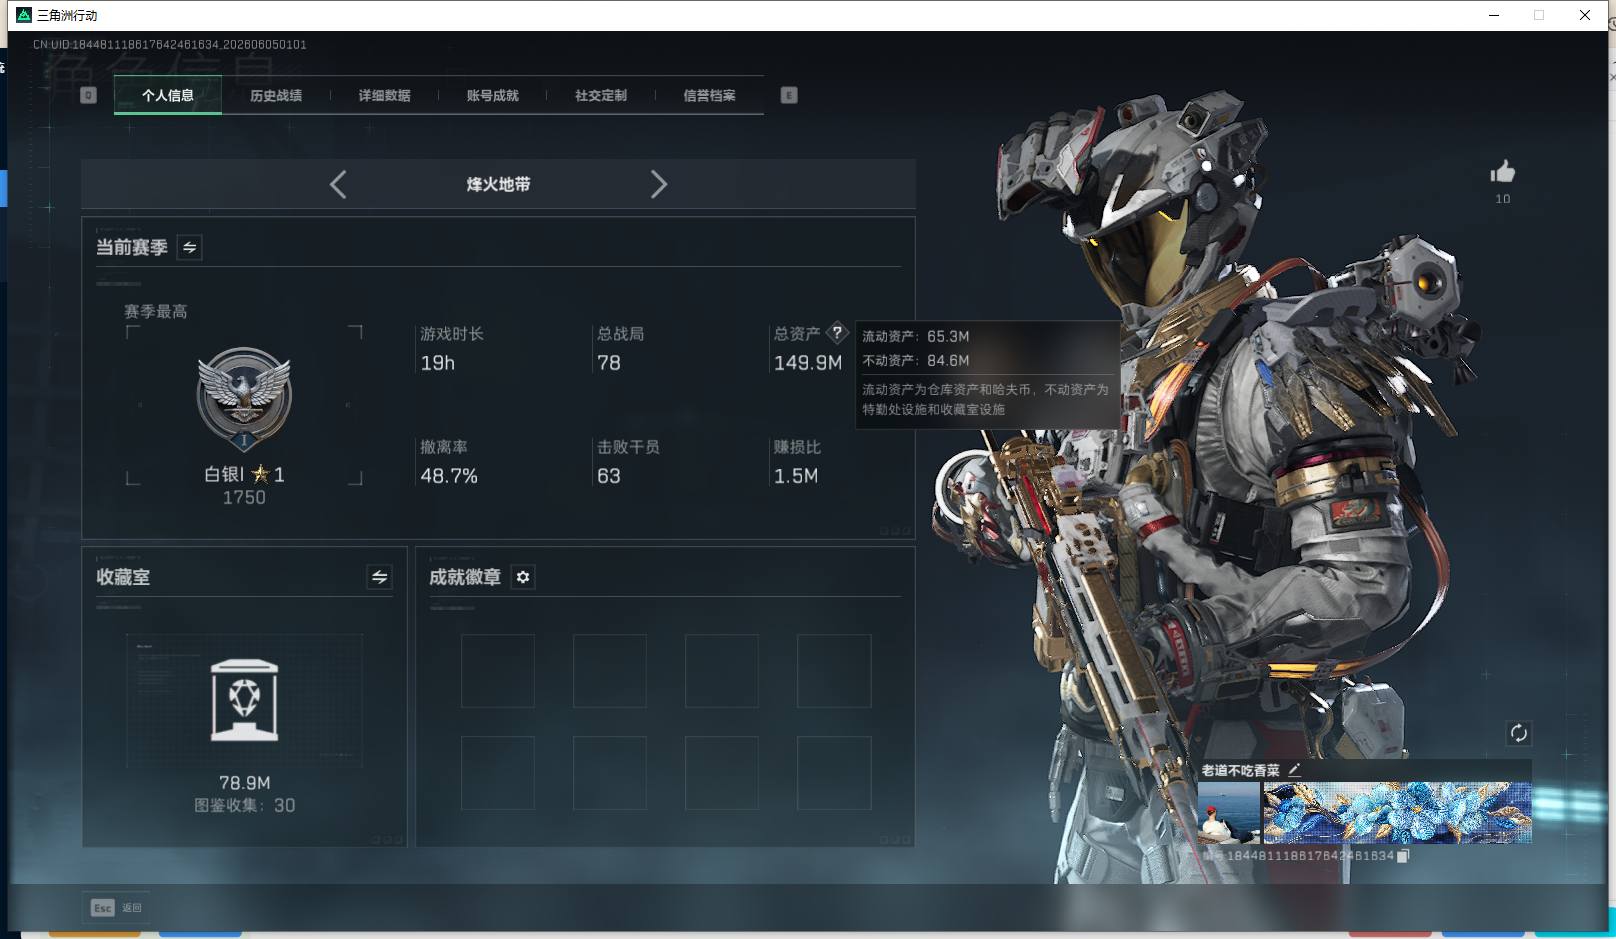1616x939 pixels.
Task: Click the 总资产 149.9M value
Action: (808, 363)
